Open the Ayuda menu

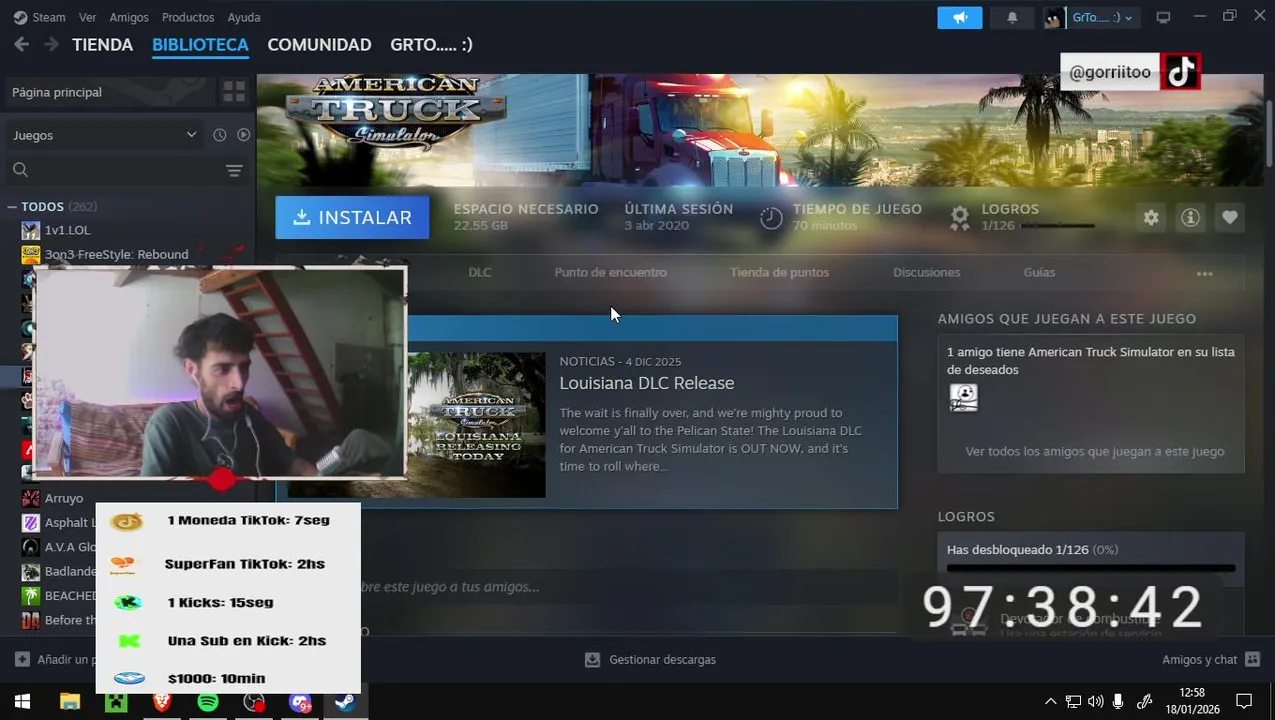pyautogui.click(x=244, y=17)
